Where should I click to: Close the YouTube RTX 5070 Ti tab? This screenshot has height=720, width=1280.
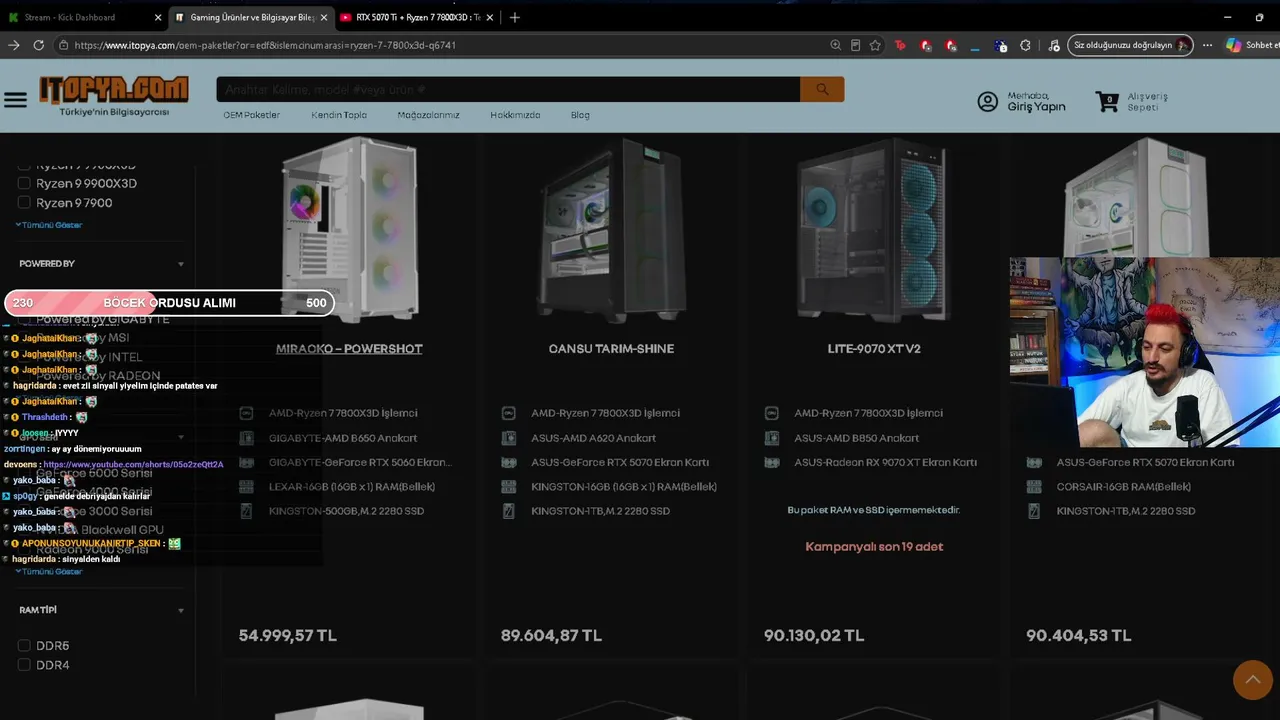coord(489,17)
